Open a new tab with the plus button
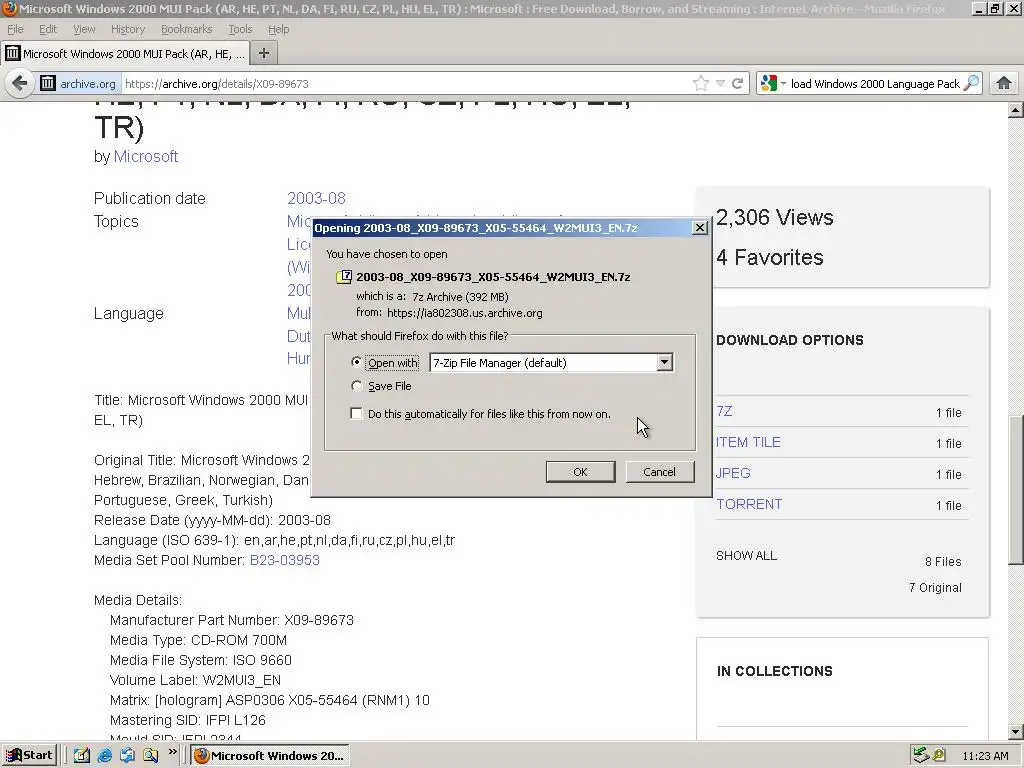The height and width of the screenshot is (768, 1024). click(x=264, y=54)
